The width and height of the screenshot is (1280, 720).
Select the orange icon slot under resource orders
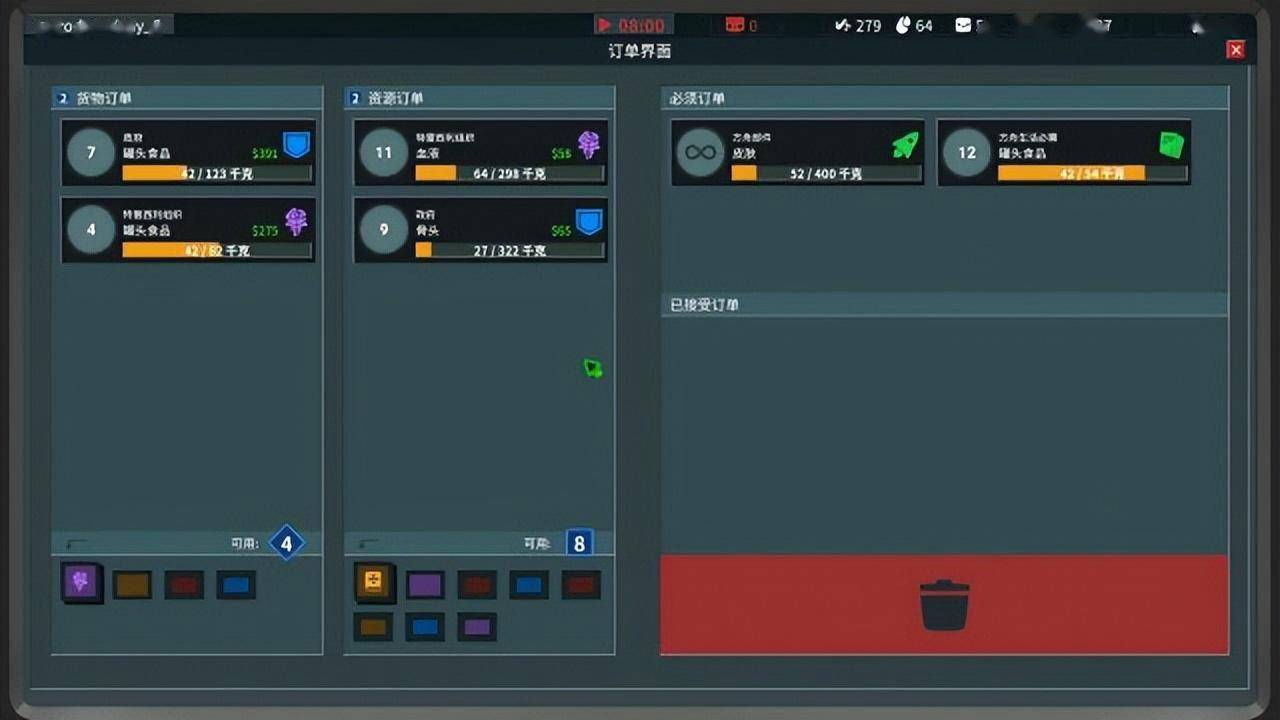pos(373,583)
